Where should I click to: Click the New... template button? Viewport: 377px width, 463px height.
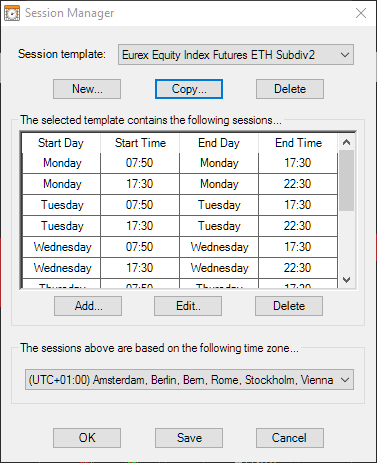(x=87, y=89)
